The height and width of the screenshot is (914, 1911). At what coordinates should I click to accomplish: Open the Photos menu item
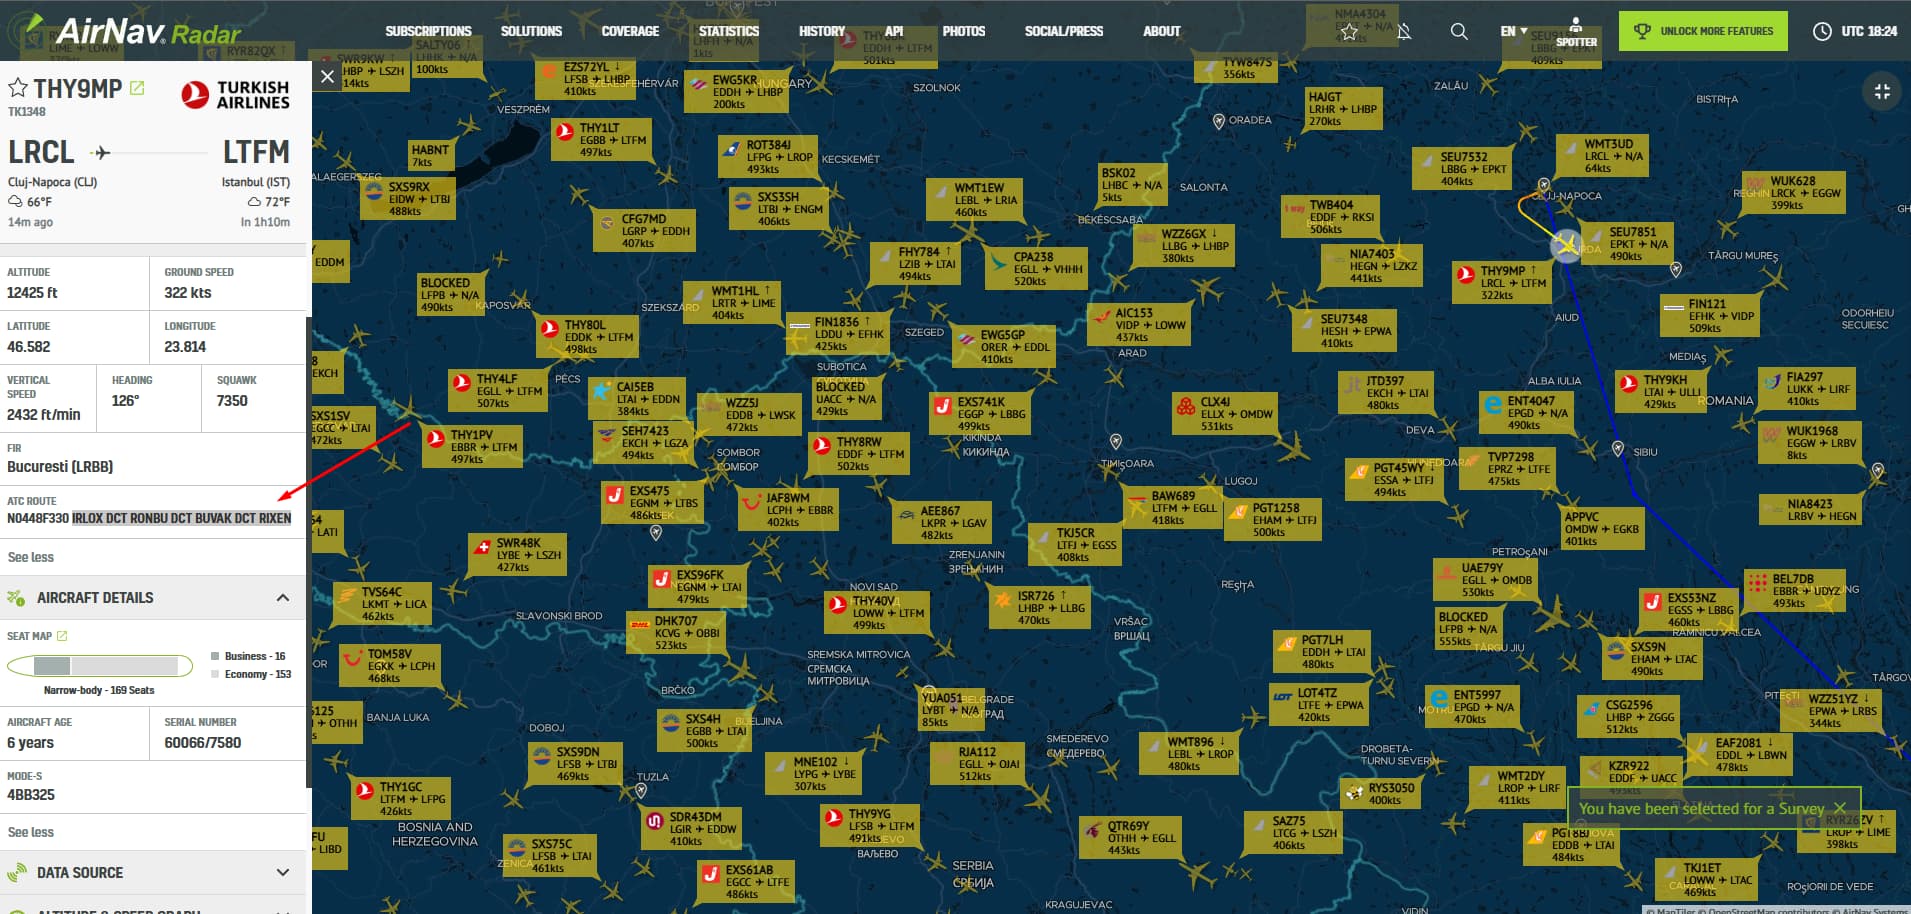point(964,32)
